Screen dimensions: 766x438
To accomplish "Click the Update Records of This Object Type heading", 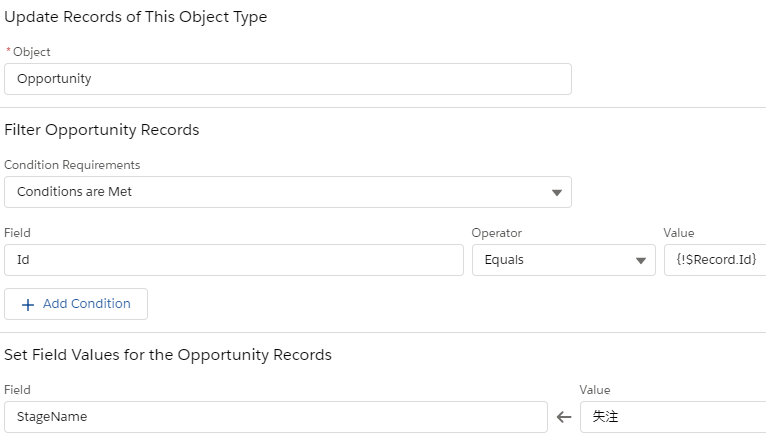I will [x=135, y=17].
